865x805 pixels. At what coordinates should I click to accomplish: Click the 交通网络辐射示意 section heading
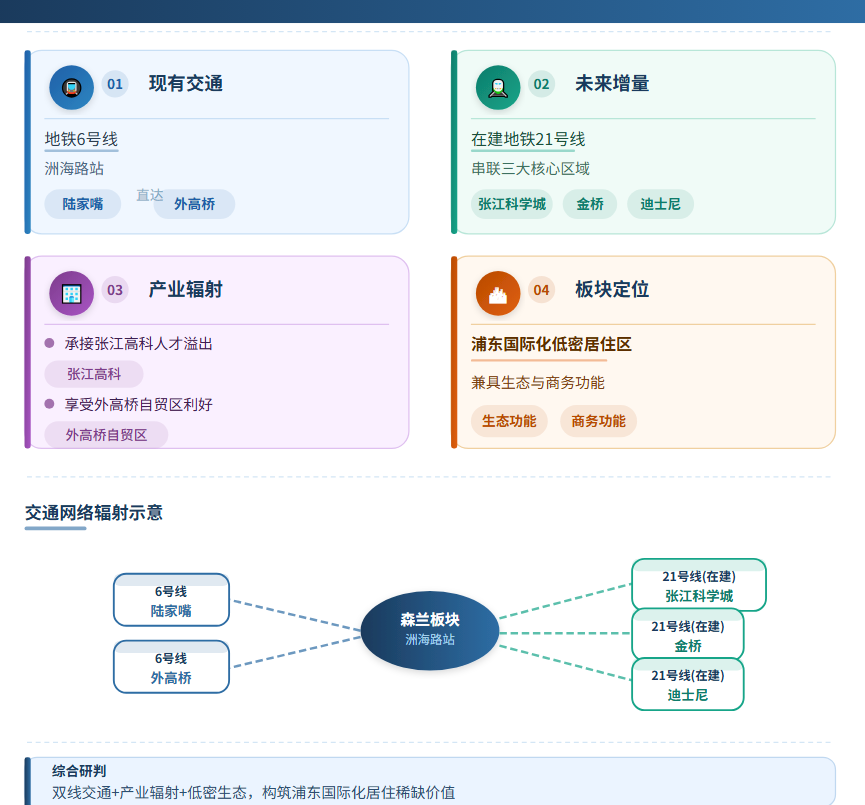[94, 513]
